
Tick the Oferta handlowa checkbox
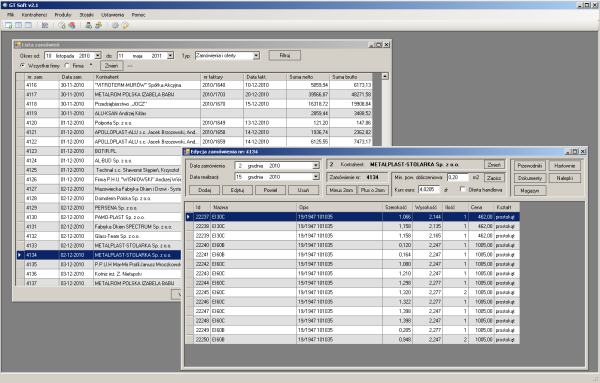[463, 189]
